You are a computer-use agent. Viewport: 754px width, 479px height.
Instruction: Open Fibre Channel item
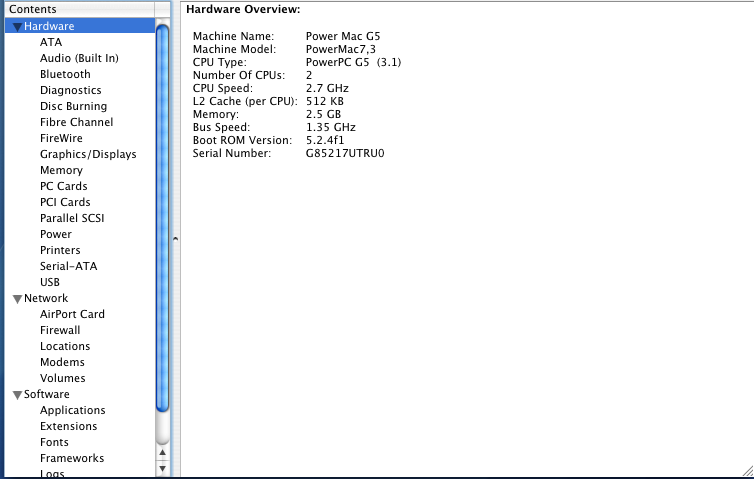pyautogui.click(x=76, y=122)
